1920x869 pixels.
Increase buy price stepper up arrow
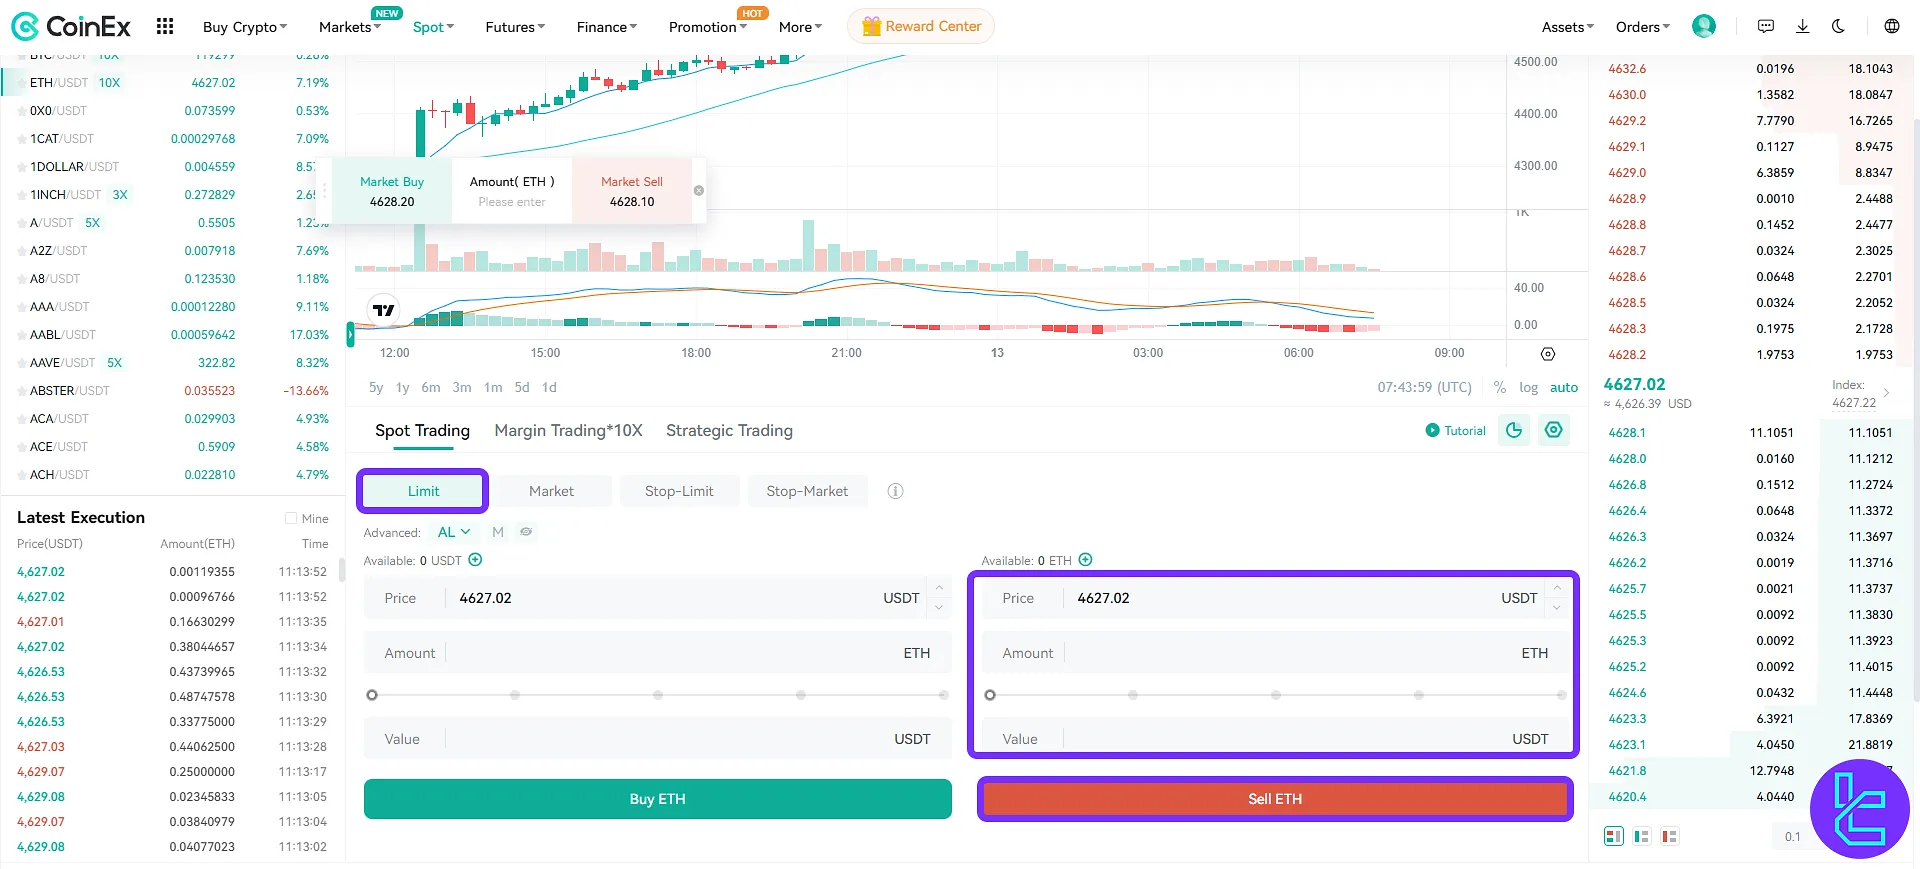pyautogui.click(x=939, y=588)
